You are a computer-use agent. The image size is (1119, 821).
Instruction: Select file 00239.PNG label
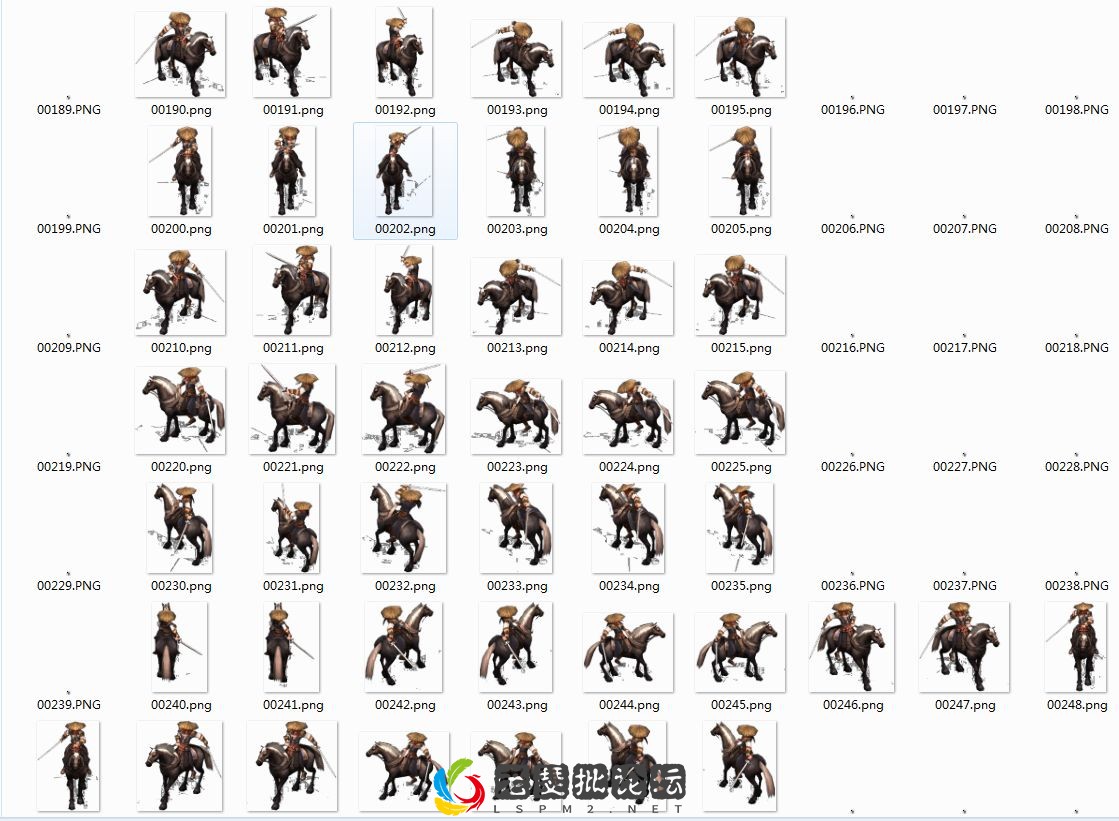pos(69,705)
